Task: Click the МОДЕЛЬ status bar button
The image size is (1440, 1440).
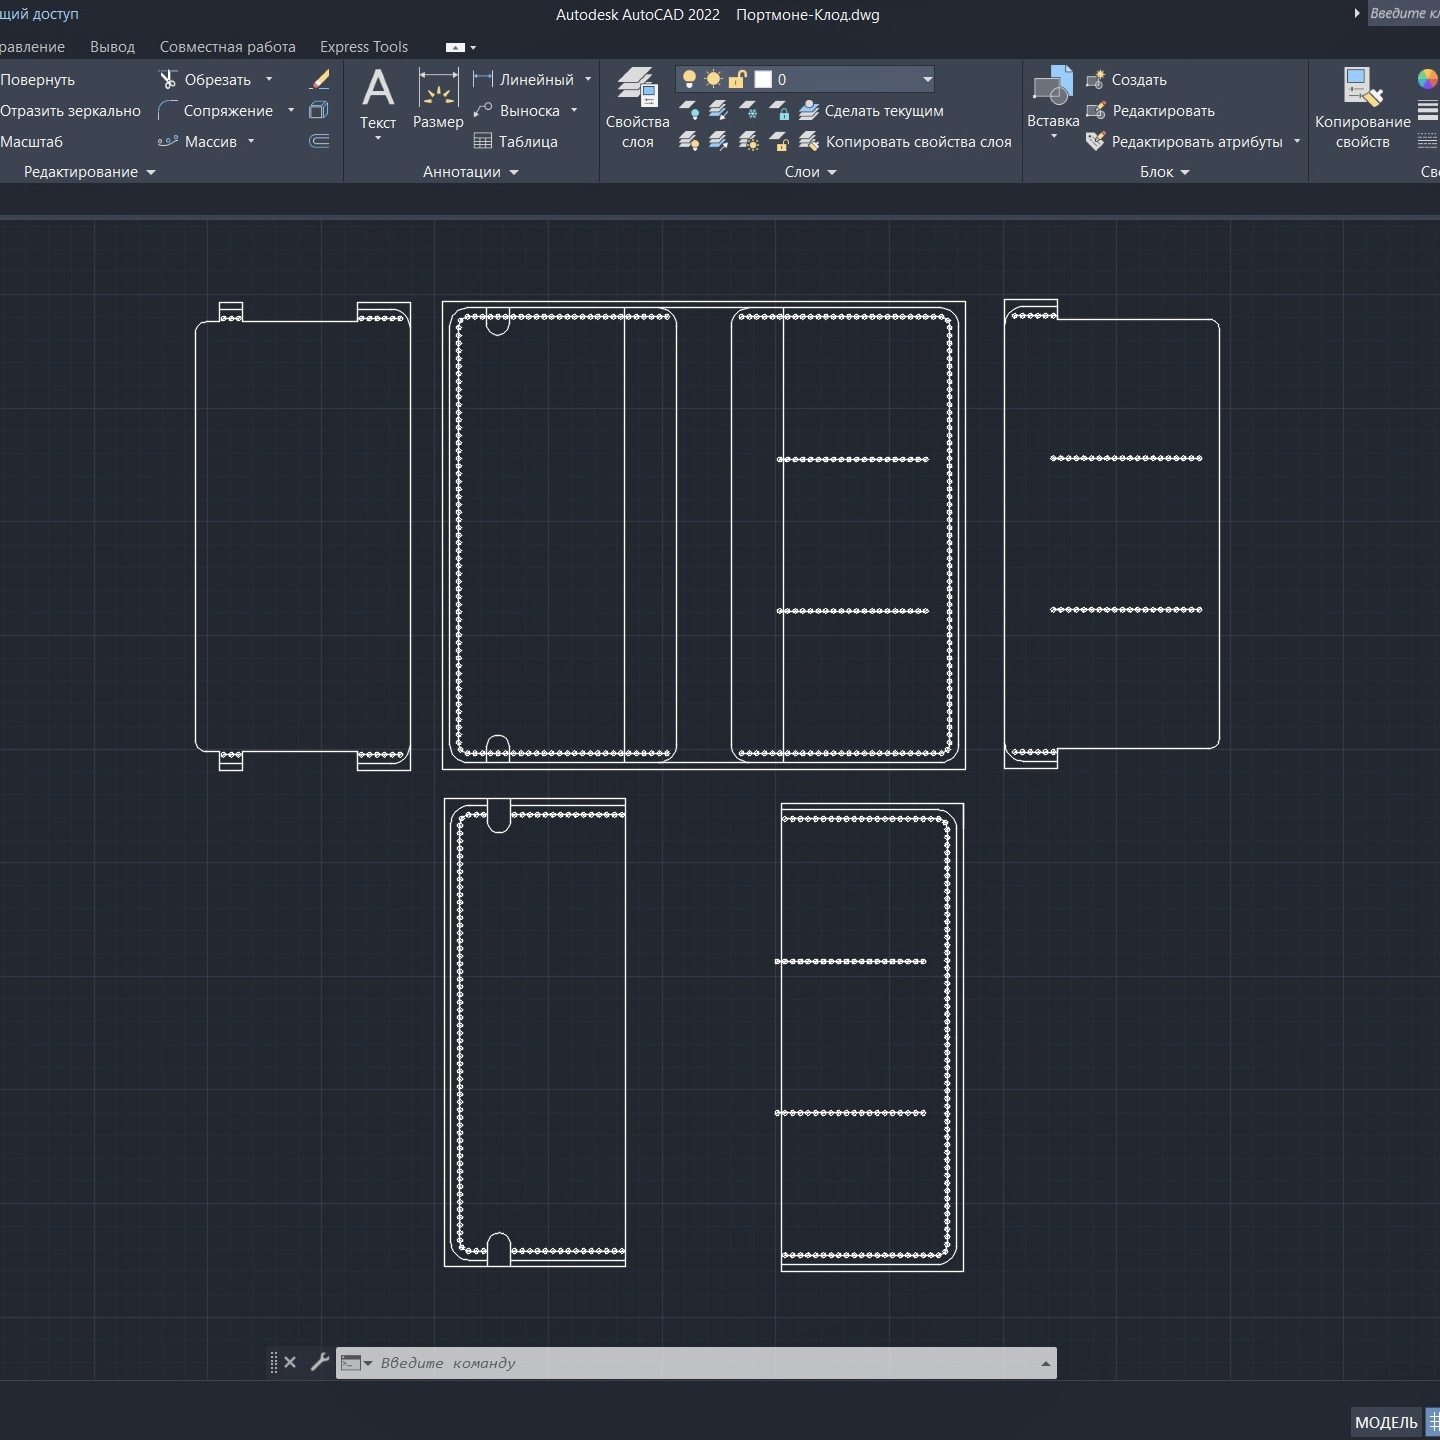Action: [1386, 1422]
